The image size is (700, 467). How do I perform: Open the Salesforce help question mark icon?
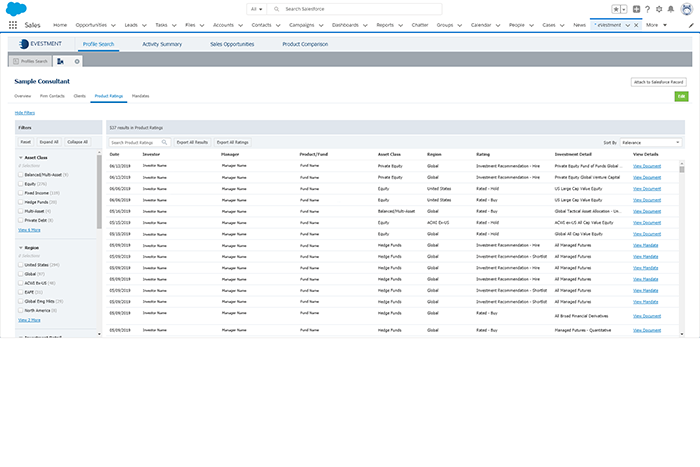click(x=647, y=8)
